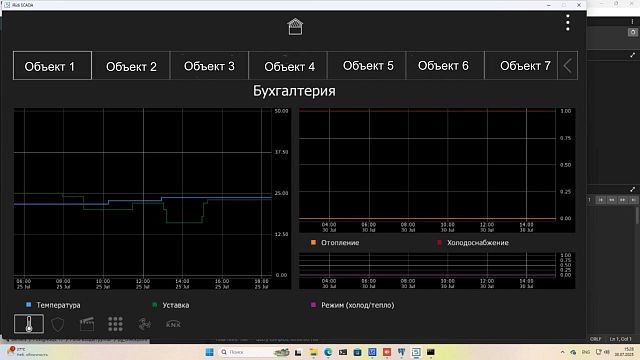Click the orange Отопление color swatch
640x360 pixels.
313,242
